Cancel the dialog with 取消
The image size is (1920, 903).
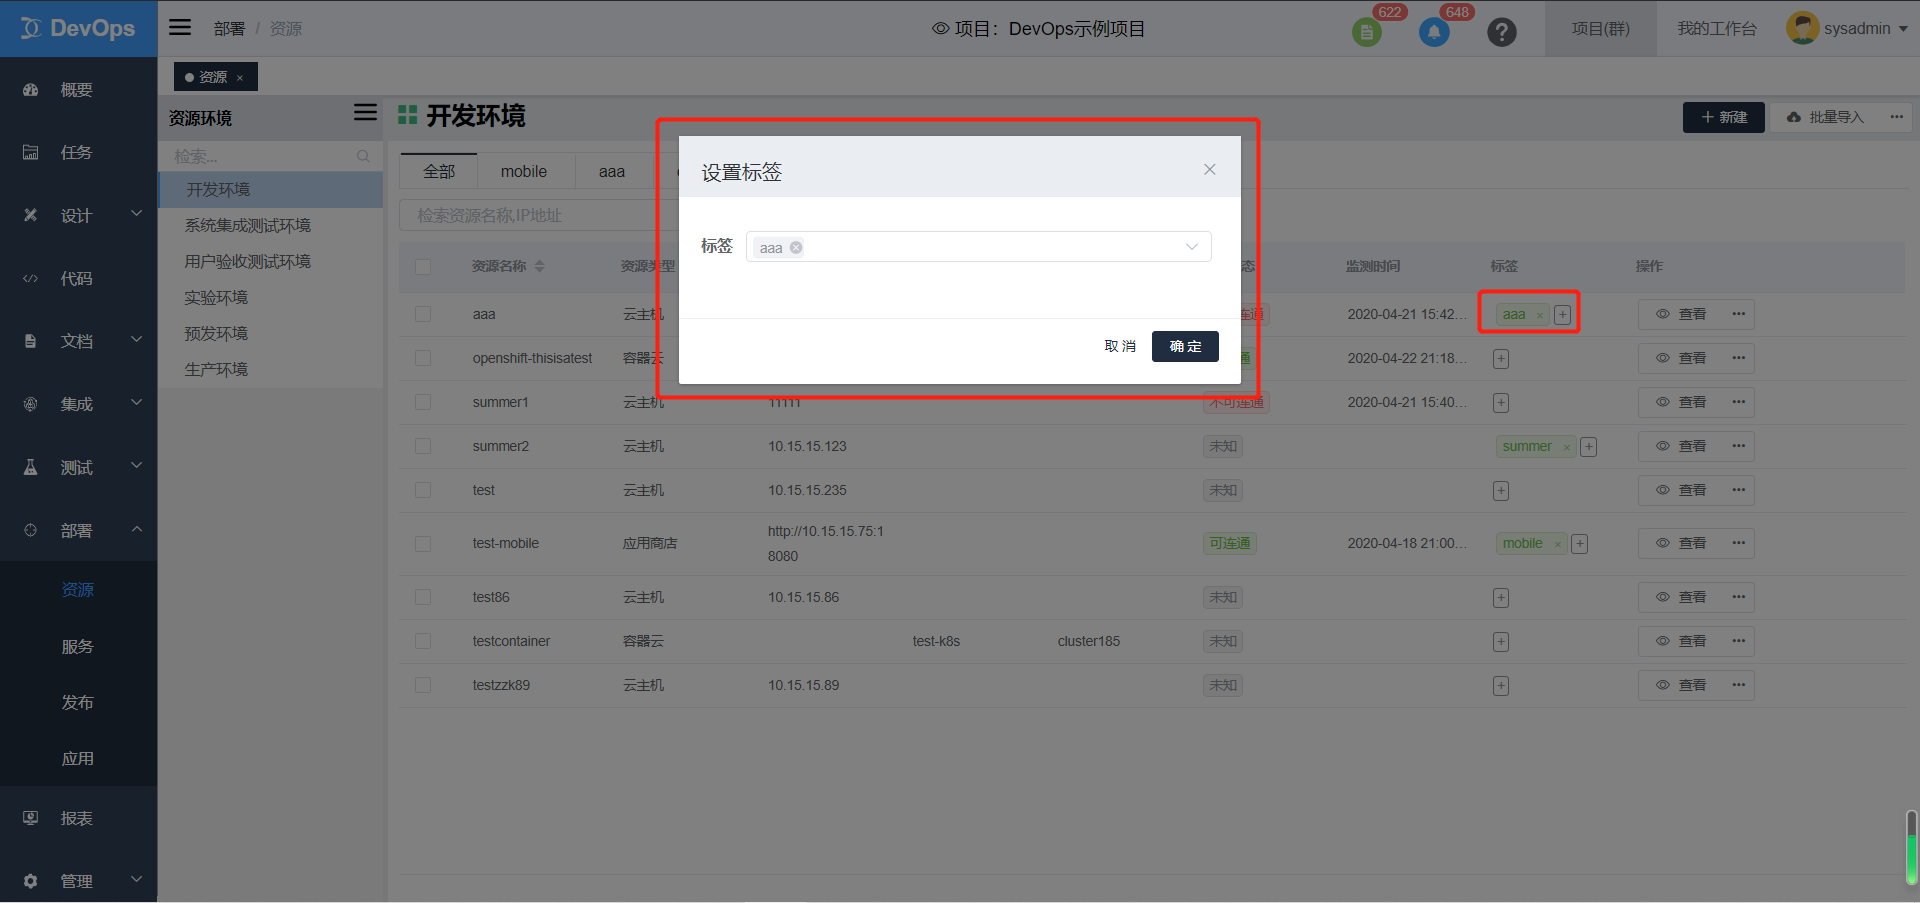[1120, 346]
